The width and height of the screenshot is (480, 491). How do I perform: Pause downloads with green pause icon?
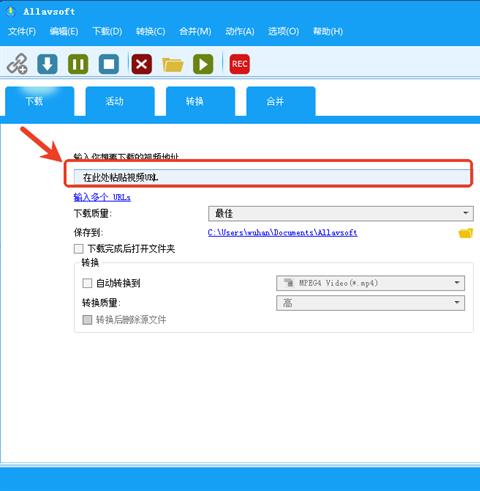78,64
